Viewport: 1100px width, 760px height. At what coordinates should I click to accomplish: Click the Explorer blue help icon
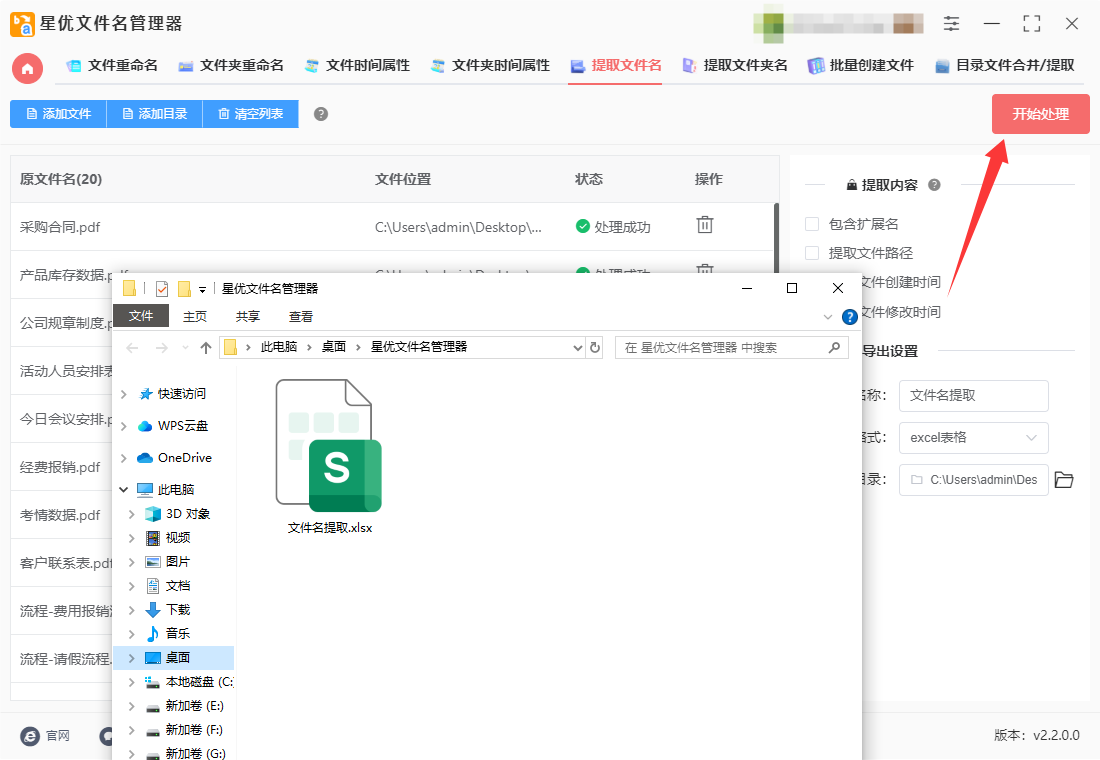pyautogui.click(x=850, y=317)
